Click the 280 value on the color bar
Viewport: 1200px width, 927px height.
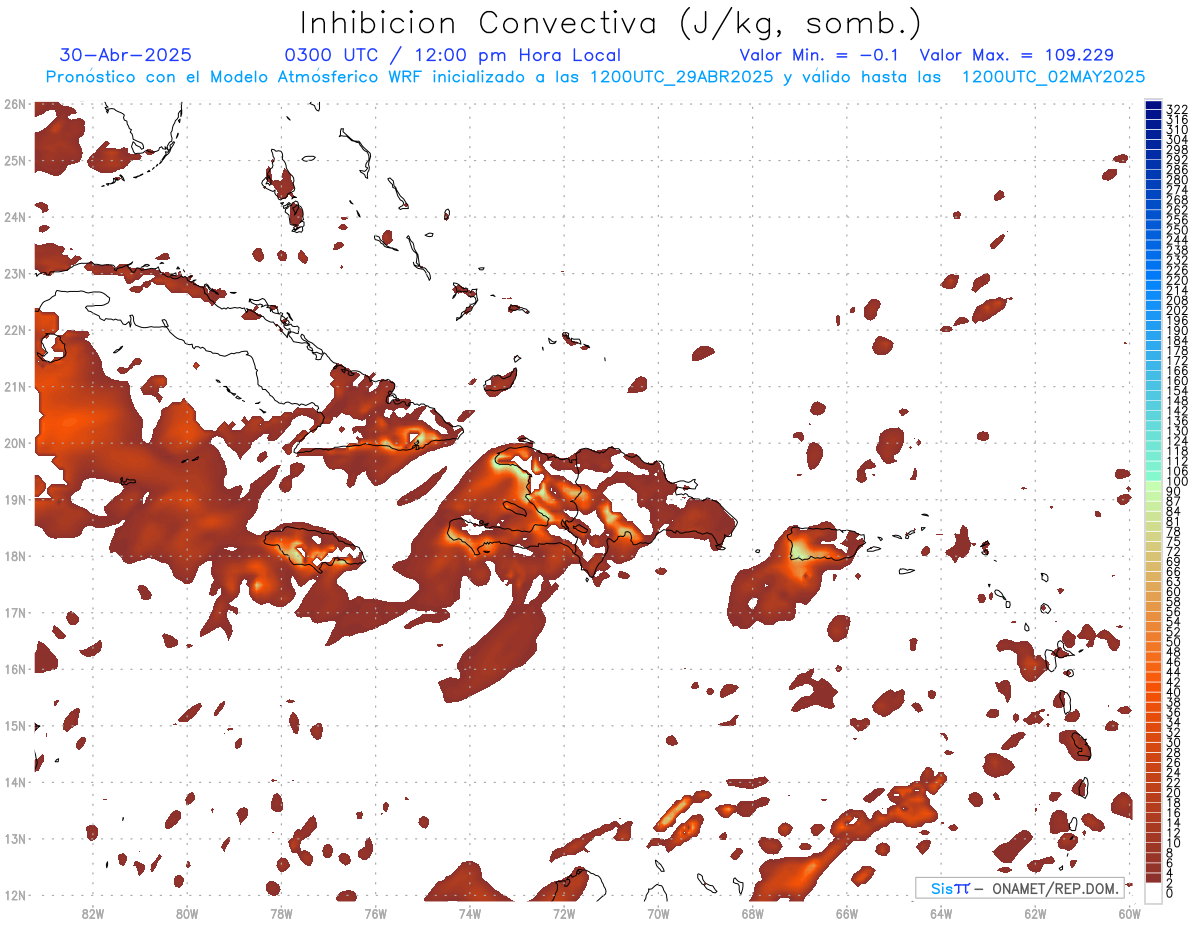[1177, 179]
